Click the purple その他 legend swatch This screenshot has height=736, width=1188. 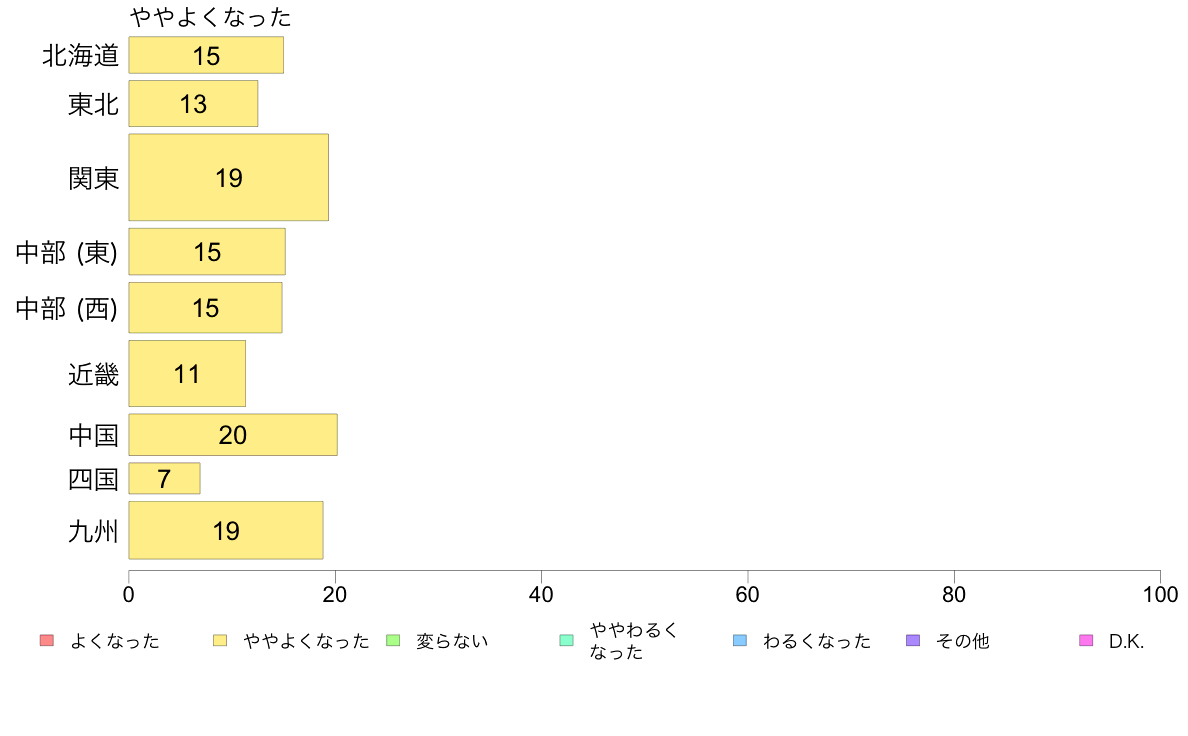pyautogui.click(x=913, y=640)
